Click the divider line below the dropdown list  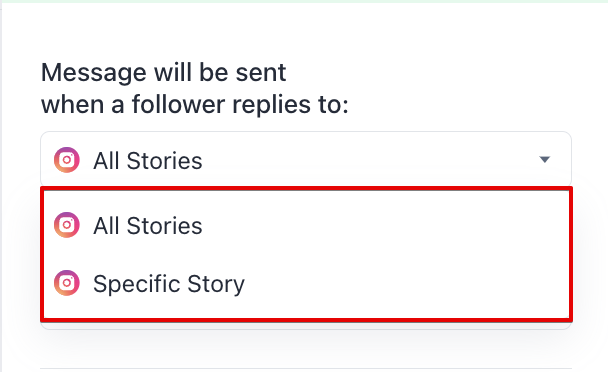click(306, 368)
